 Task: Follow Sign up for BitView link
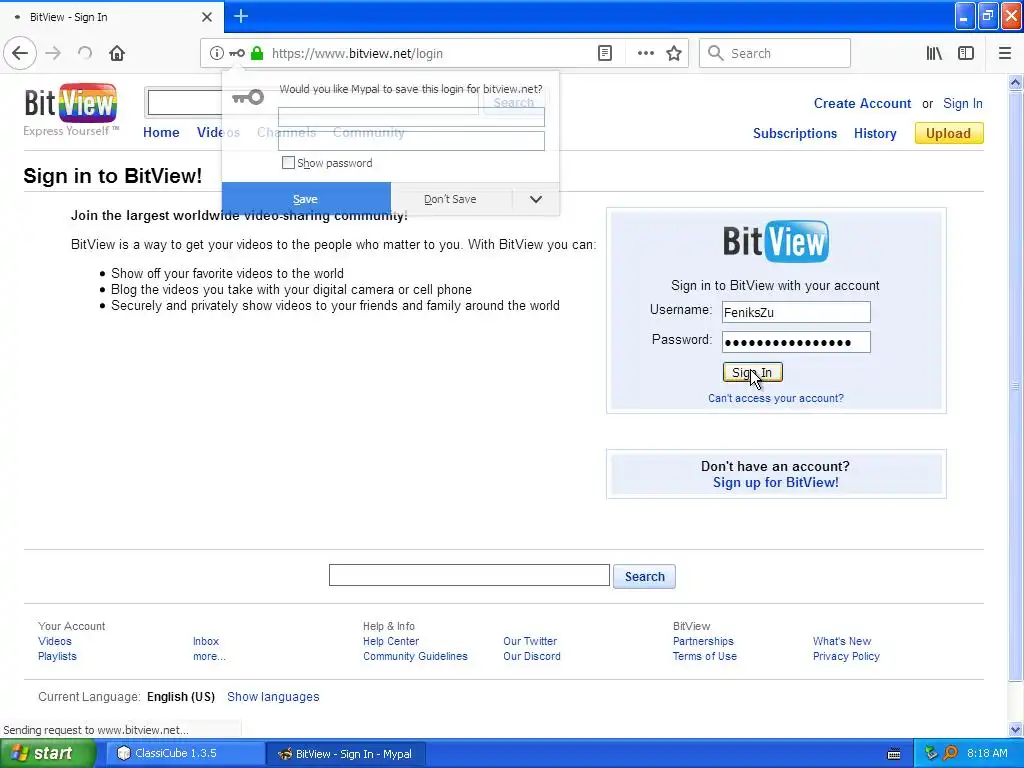[776, 483]
